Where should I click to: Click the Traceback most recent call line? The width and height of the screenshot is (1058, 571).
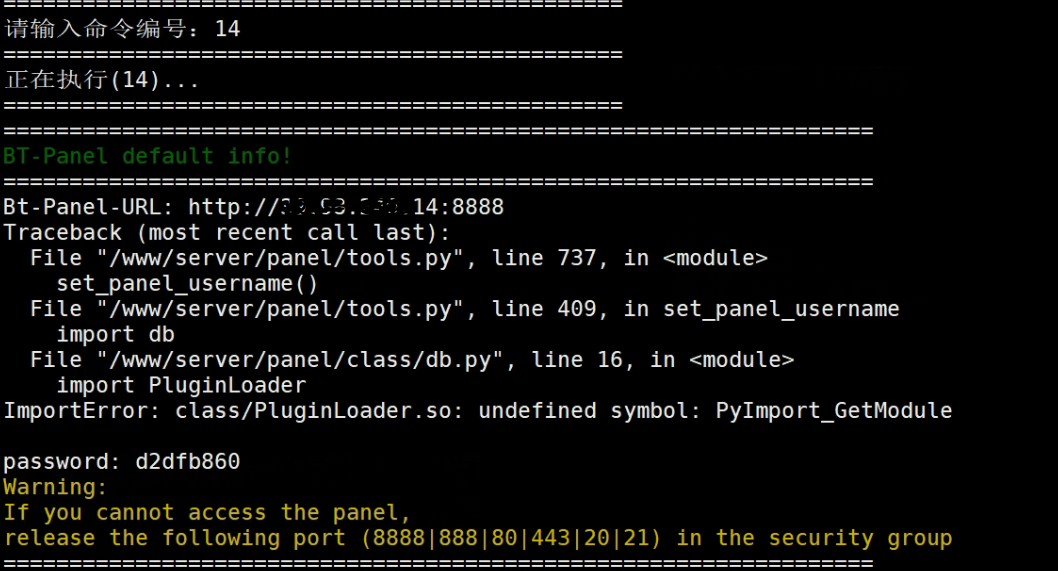[227, 232]
